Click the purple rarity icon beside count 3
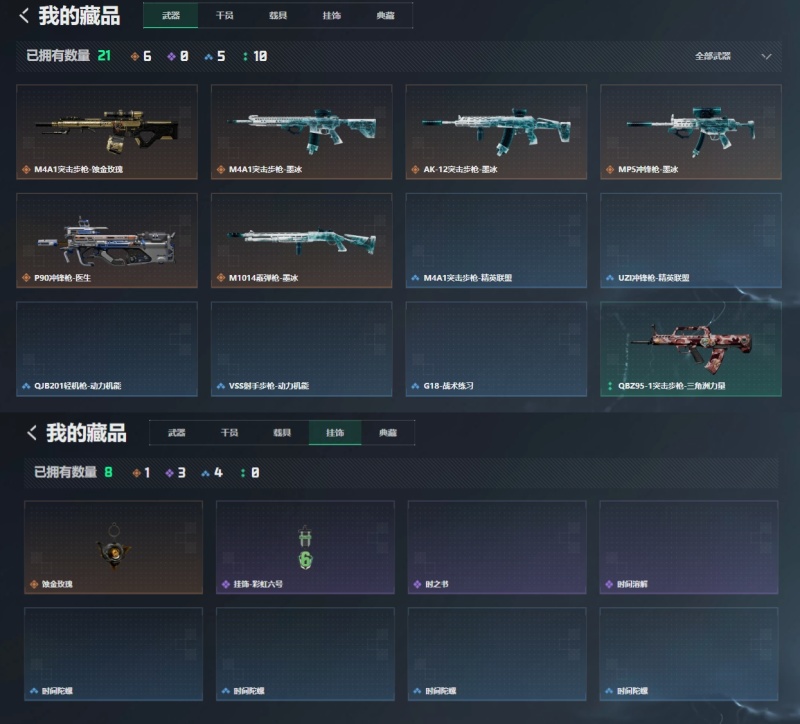Image resolution: width=800 pixels, height=724 pixels. (x=169, y=473)
